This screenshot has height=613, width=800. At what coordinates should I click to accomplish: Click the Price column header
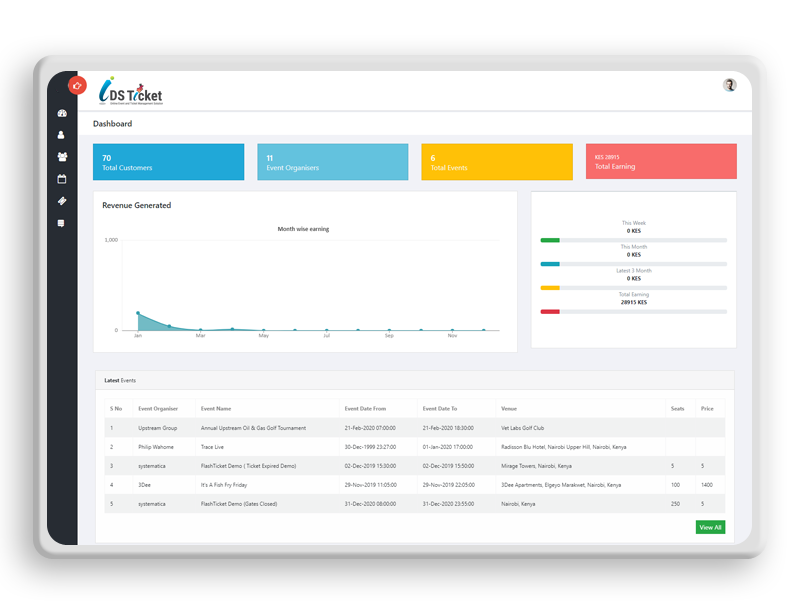click(x=707, y=408)
